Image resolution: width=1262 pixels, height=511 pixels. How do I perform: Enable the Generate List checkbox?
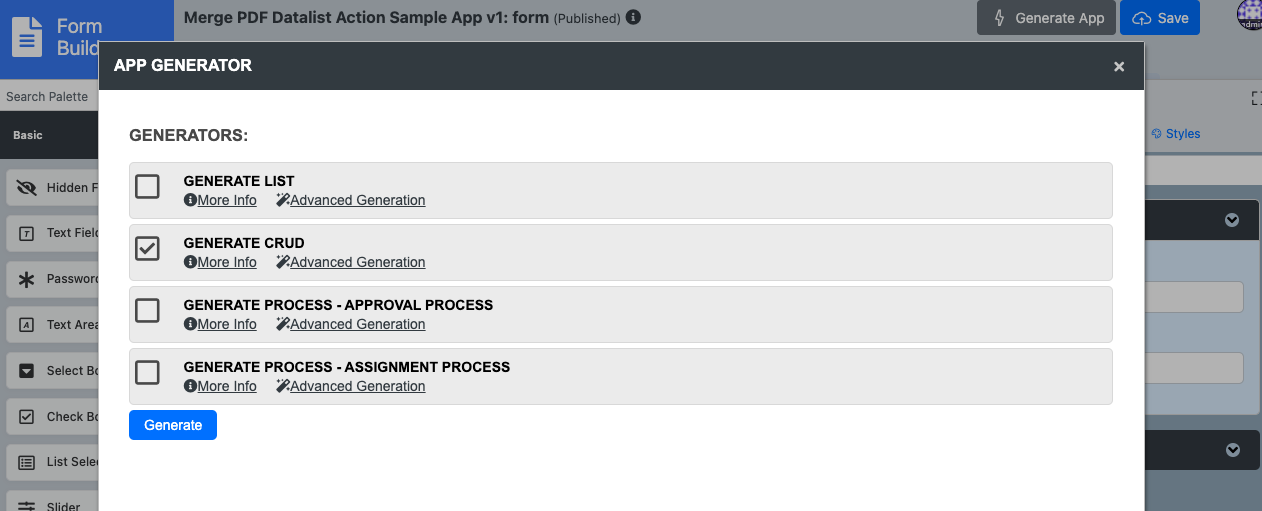147,186
